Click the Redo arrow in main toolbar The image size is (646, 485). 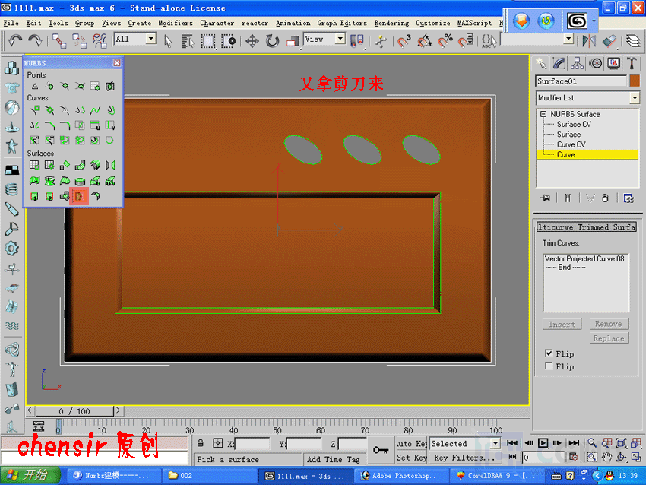(35, 41)
